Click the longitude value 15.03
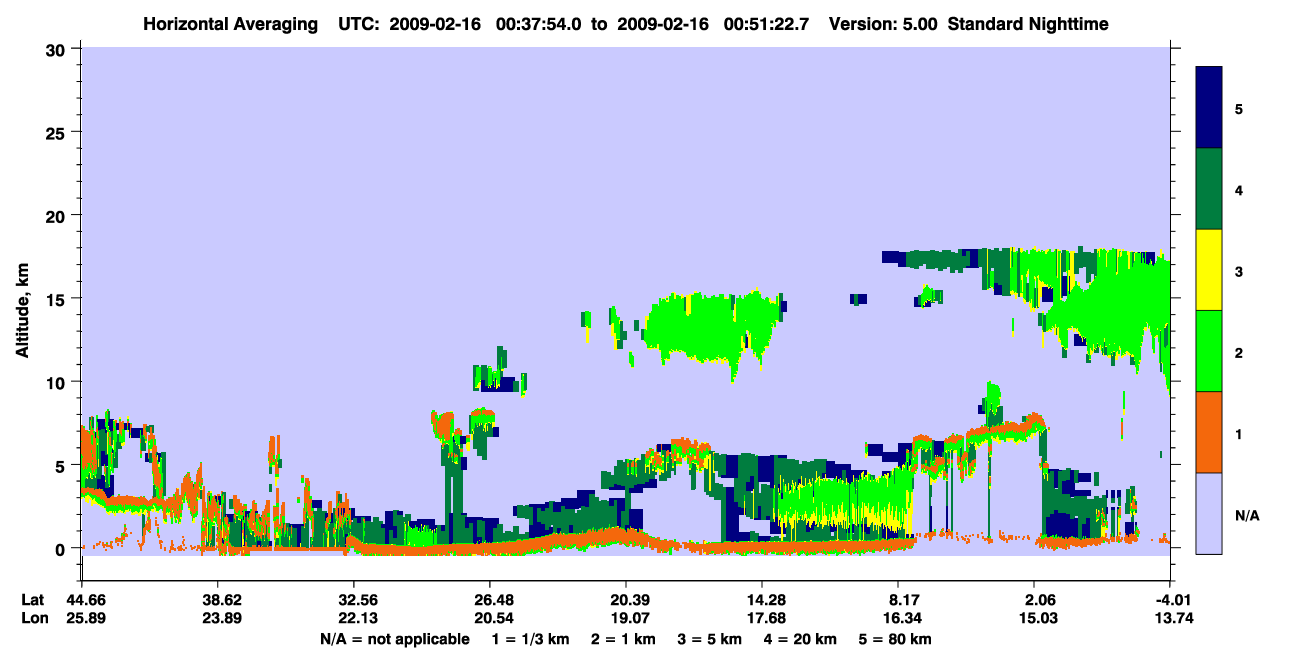Viewport: 1300px width, 667px height. click(1034, 619)
